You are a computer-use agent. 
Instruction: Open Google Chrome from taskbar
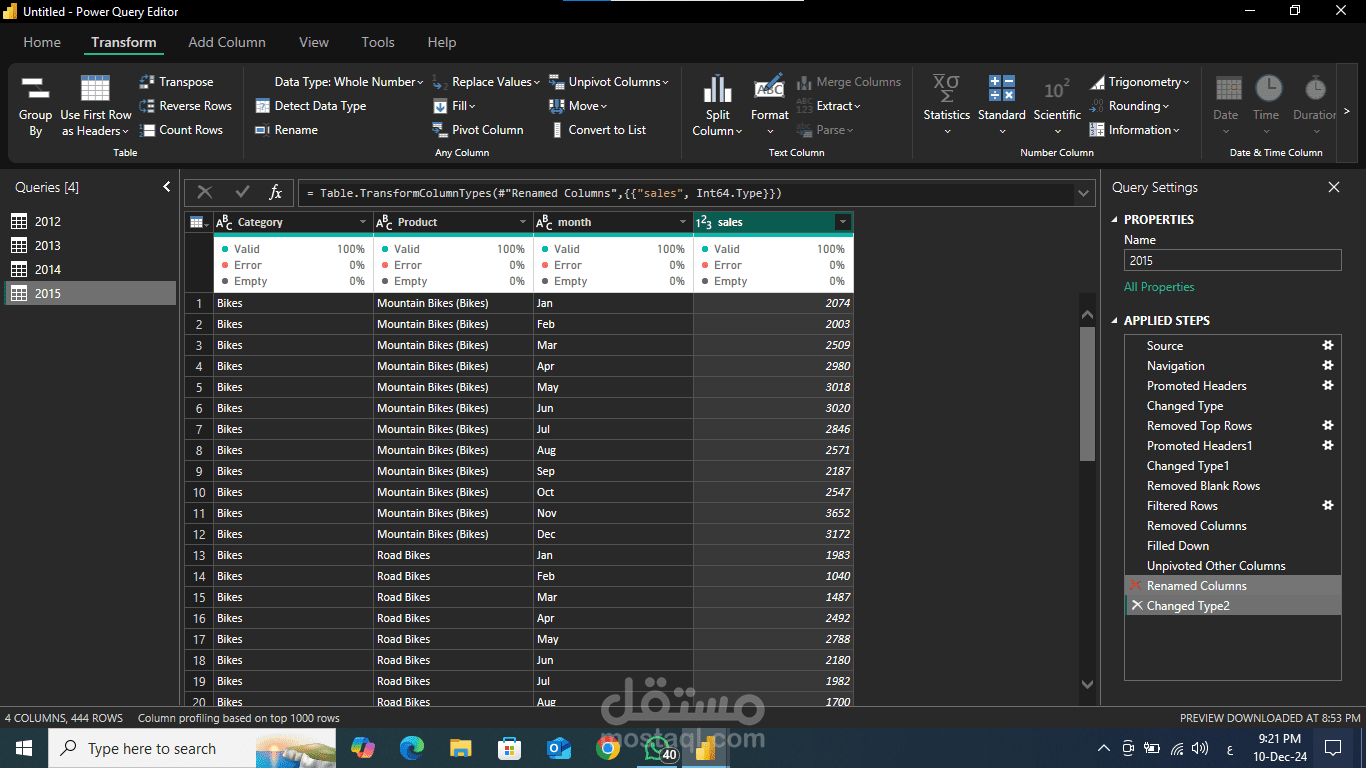tap(608, 748)
